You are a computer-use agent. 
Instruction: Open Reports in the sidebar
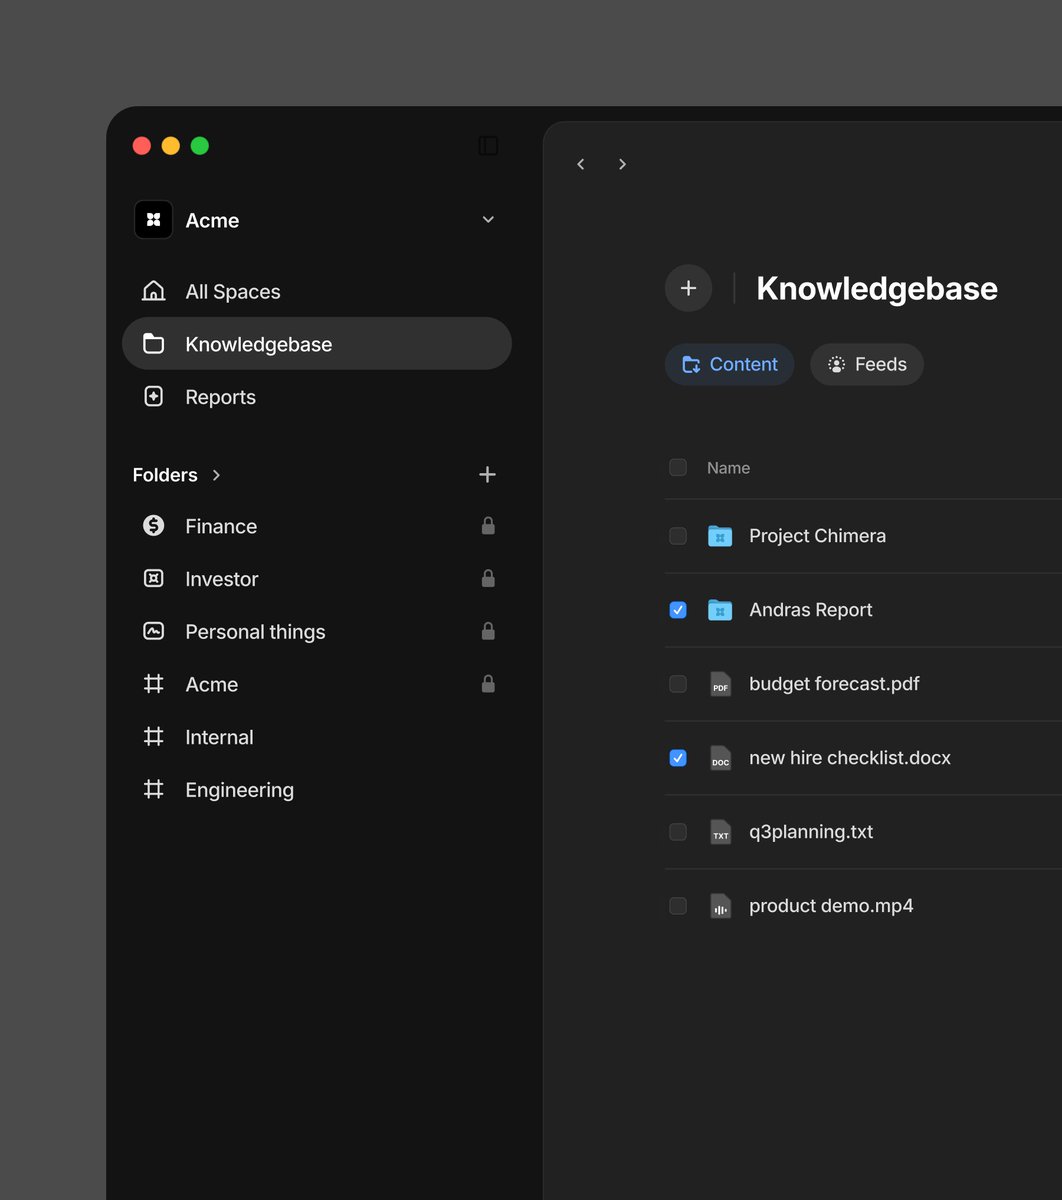tap(316, 397)
